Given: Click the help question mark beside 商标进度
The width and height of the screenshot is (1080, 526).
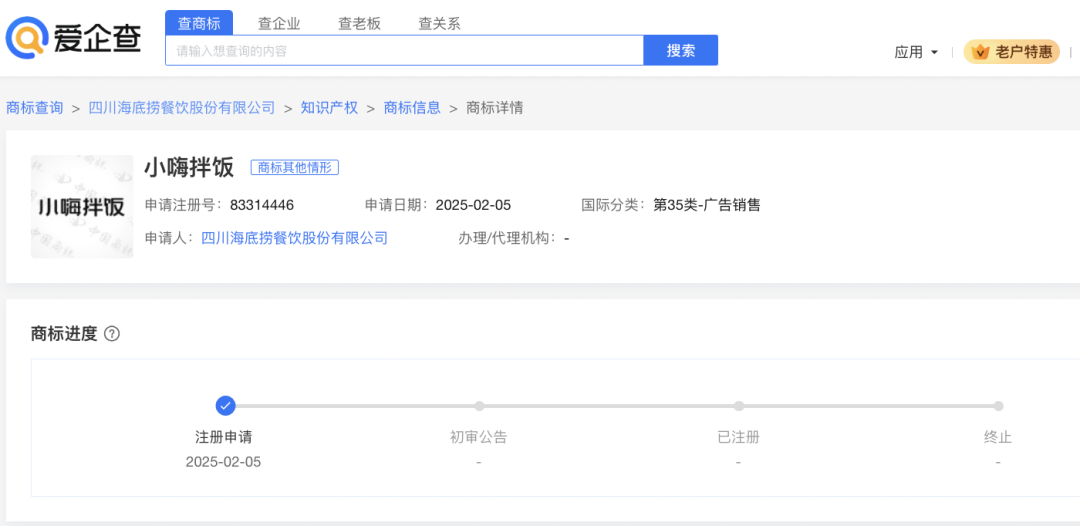Looking at the screenshot, I should pyautogui.click(x=112, y=334).
